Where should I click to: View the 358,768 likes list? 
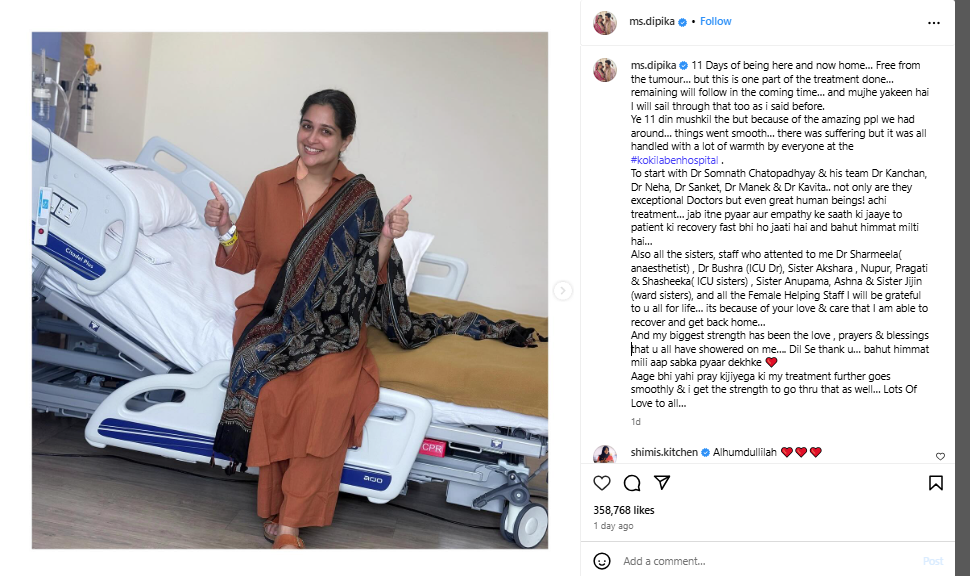(624, 510)
